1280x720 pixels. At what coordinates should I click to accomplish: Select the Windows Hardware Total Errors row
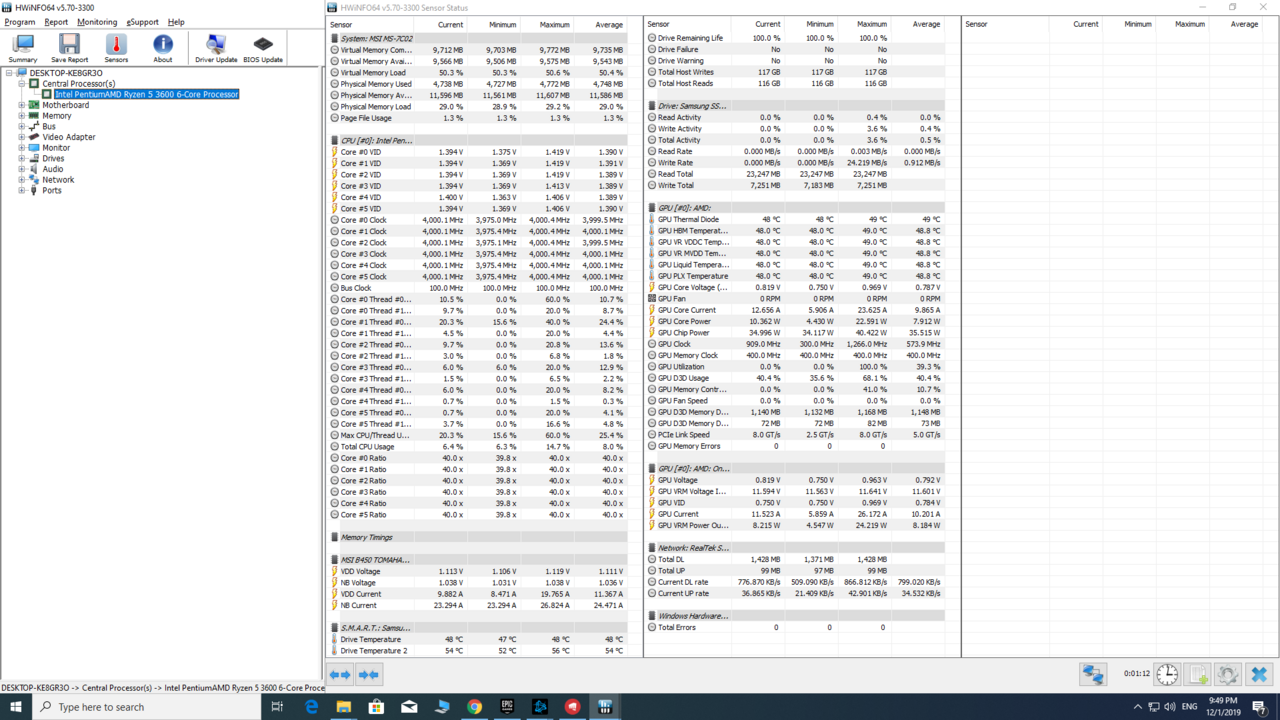coord(795,628)
